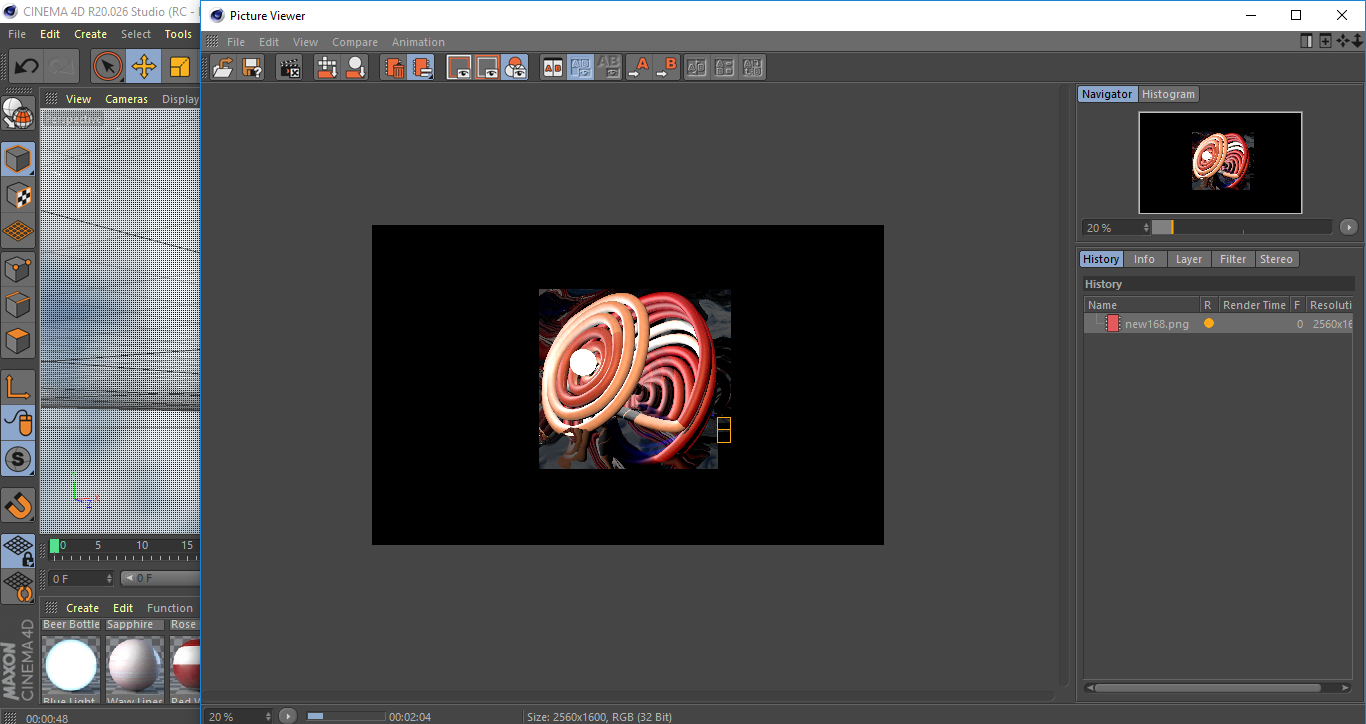
Task: Set image as A in compare
Action: click(x=638, y=67)
